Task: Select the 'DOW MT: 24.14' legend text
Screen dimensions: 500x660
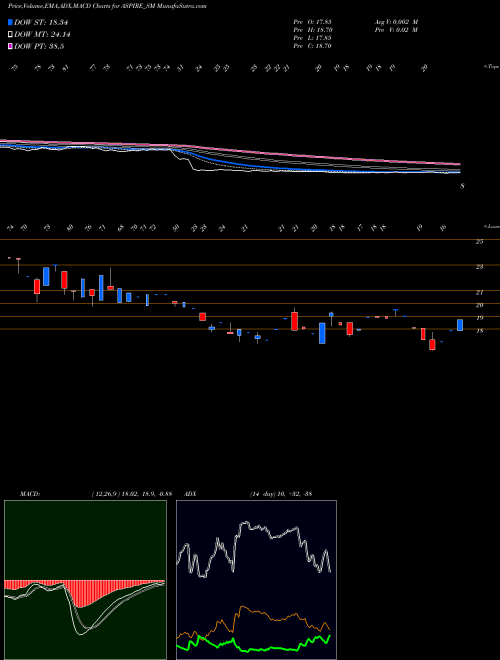Action: coord(42,35)
